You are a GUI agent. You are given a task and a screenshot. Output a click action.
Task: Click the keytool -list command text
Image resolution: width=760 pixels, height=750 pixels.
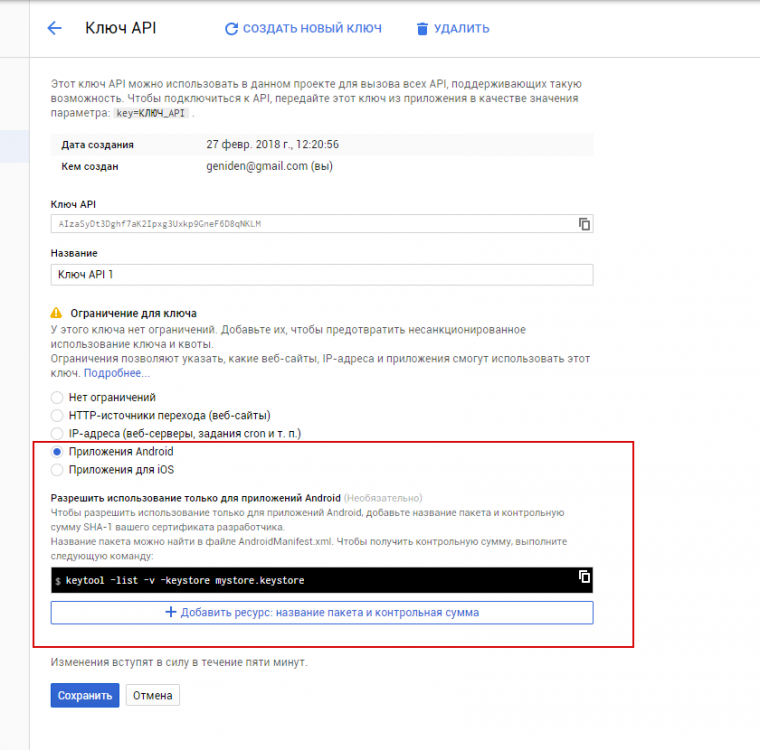point(185,580)
